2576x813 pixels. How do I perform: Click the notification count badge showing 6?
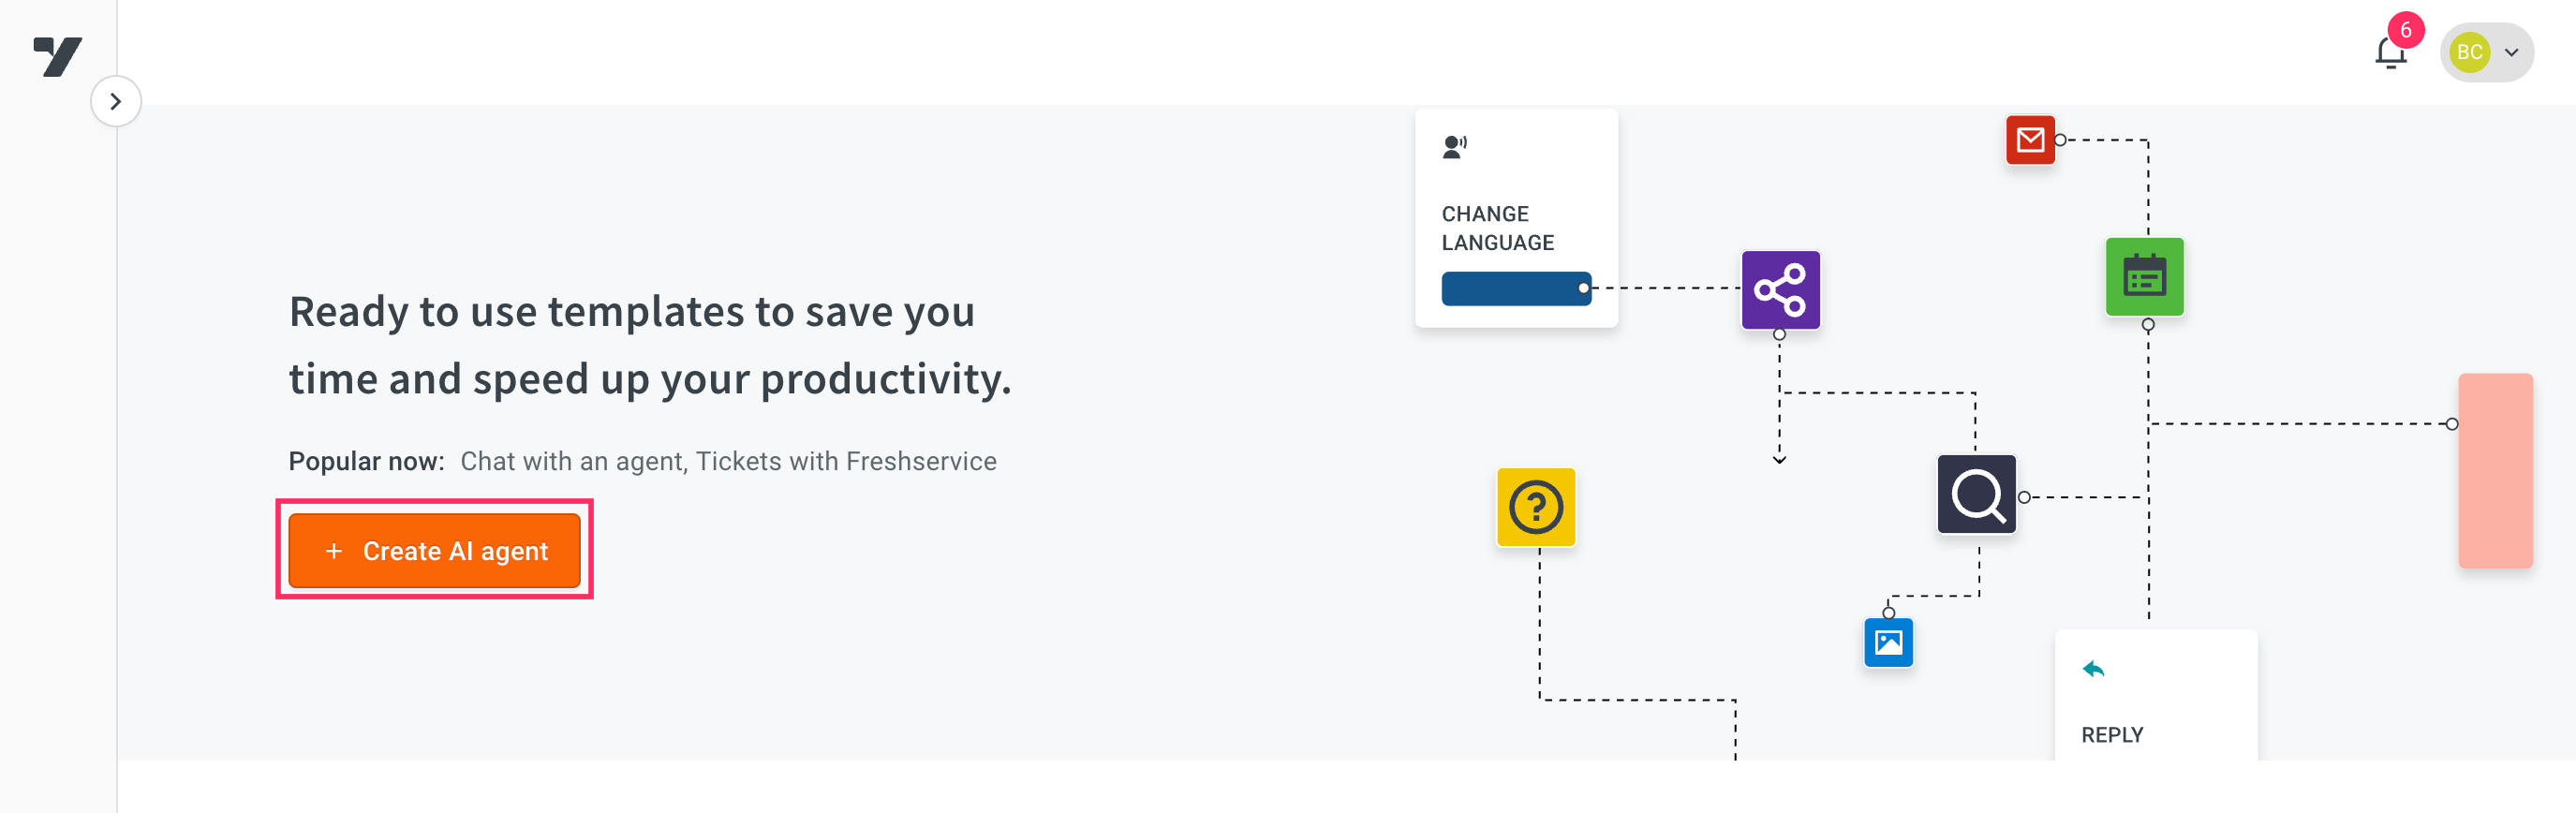(x=2405, y=30)
